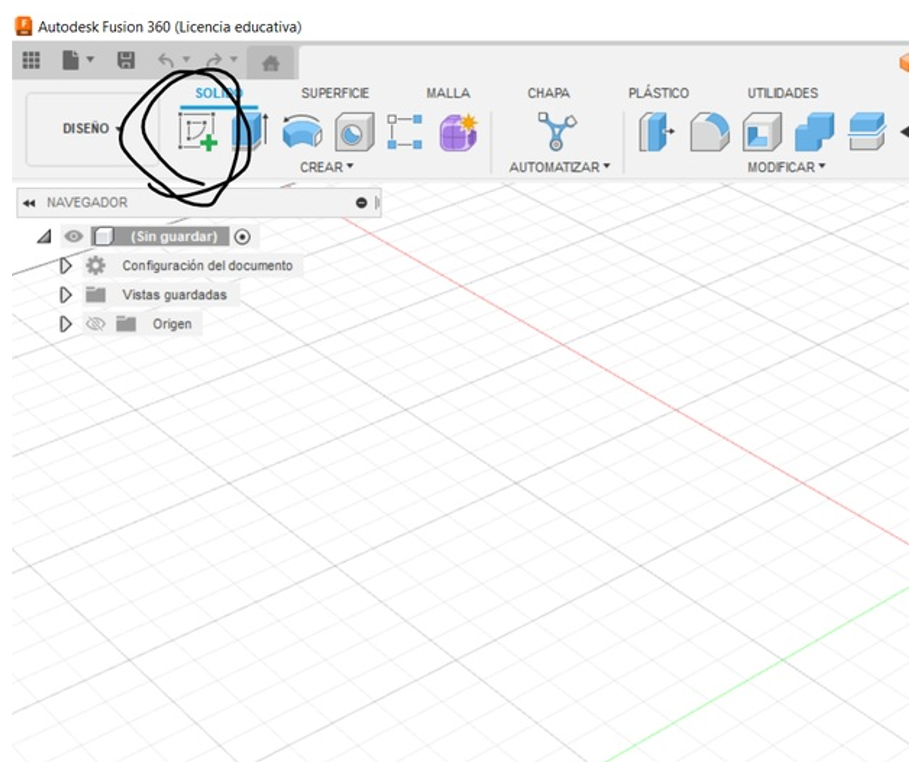Viewport: 911px width, 762px height.
Task: Open the undo history dropdown arrow
Action: [186, 59]
